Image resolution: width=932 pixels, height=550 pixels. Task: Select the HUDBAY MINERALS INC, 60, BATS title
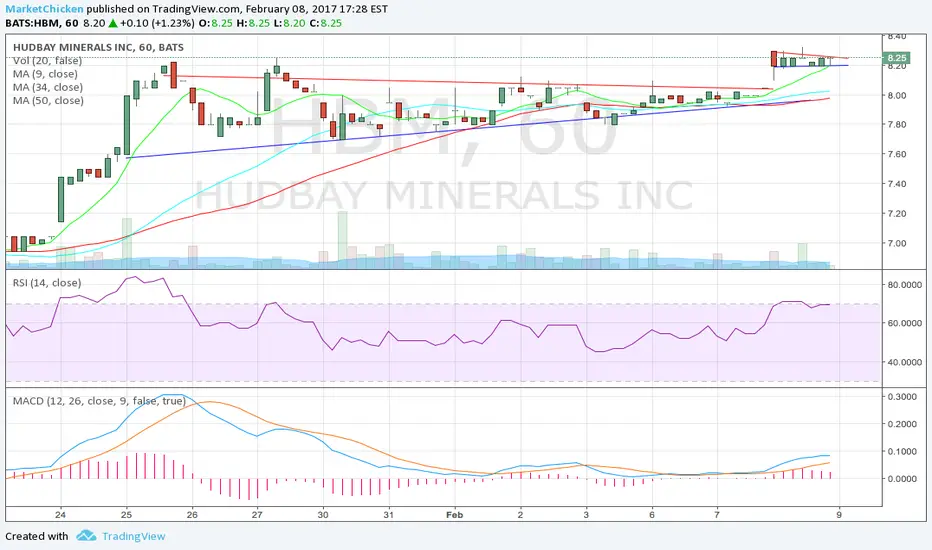coord(98,48)
